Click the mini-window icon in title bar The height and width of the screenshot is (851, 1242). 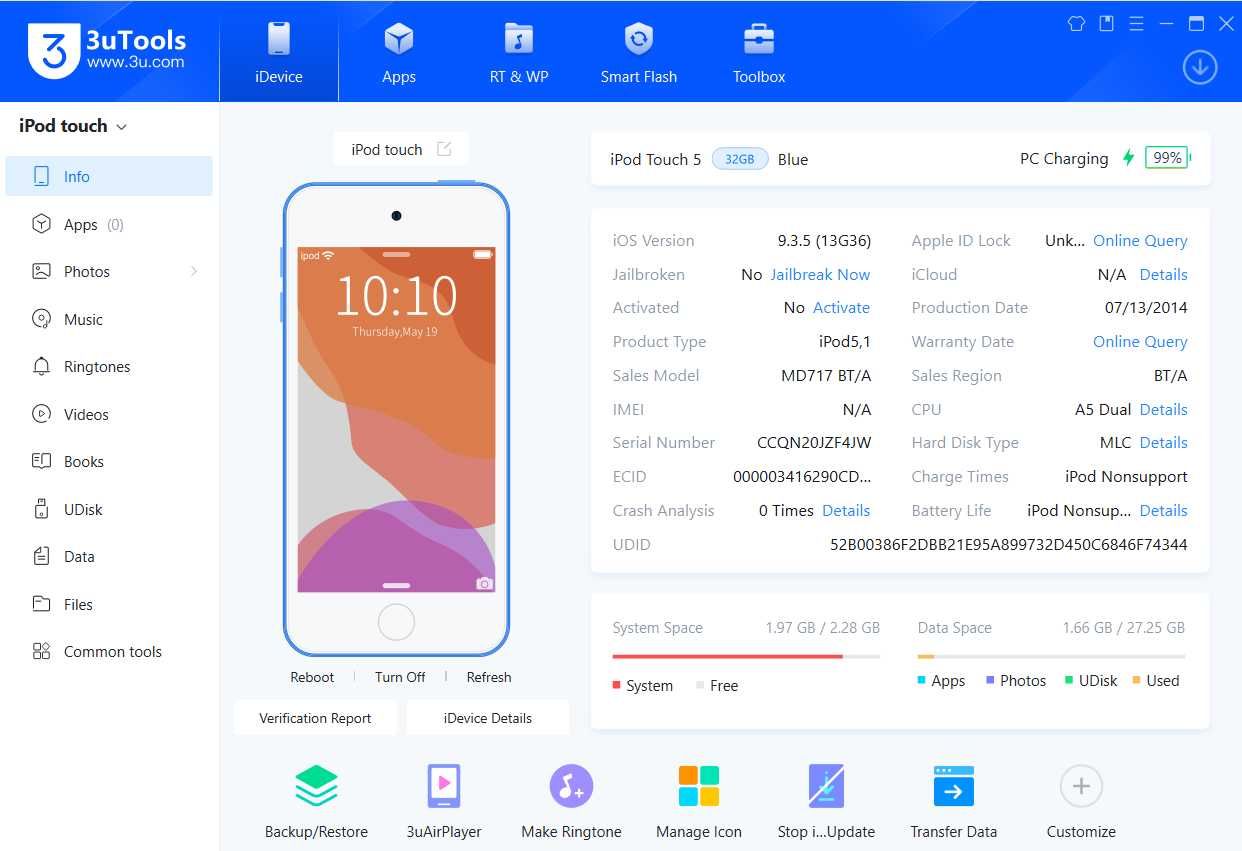click(1106, 23)
